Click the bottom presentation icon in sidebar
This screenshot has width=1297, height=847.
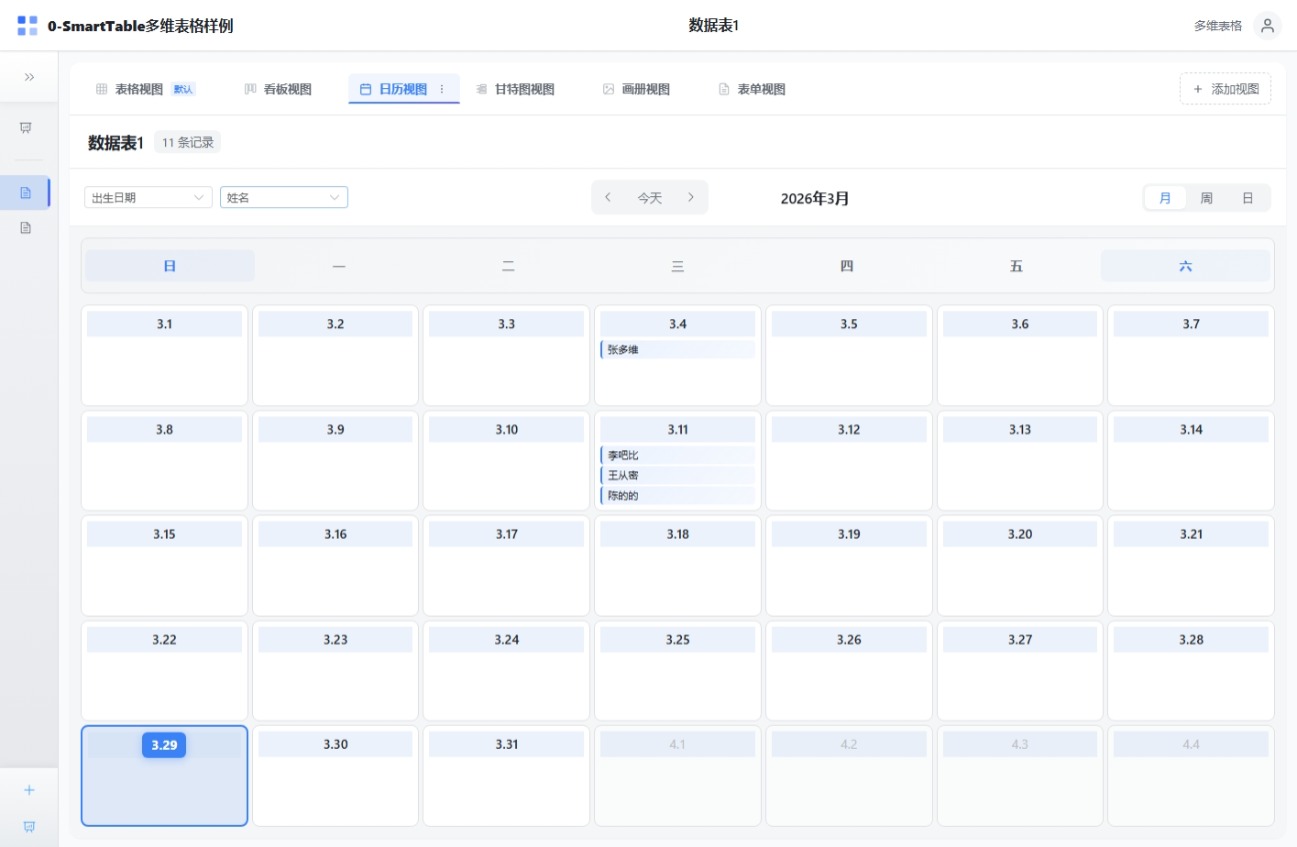point(29,826)
